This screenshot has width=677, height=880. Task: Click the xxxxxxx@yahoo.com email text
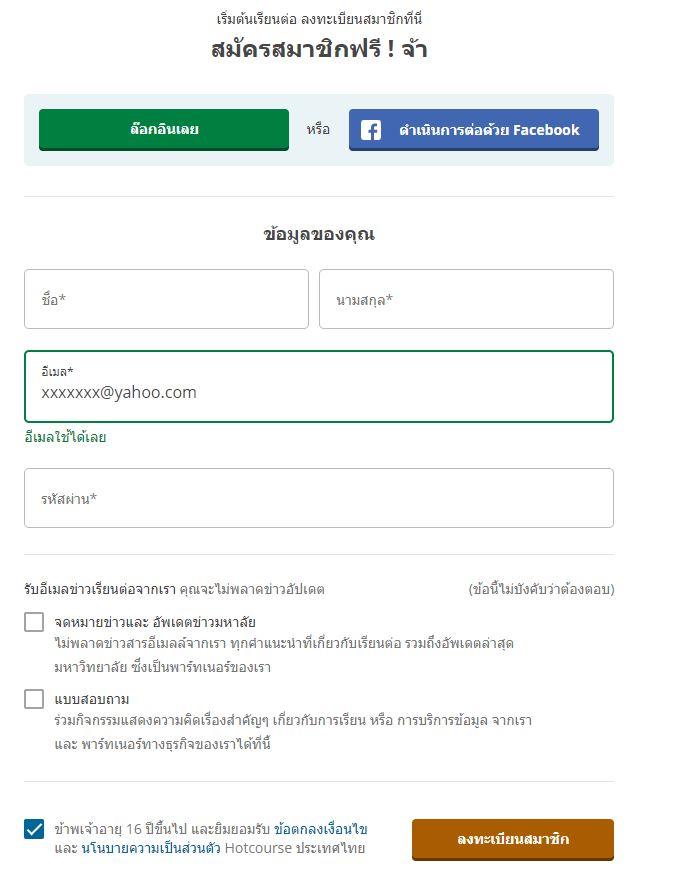coord(119,392)
